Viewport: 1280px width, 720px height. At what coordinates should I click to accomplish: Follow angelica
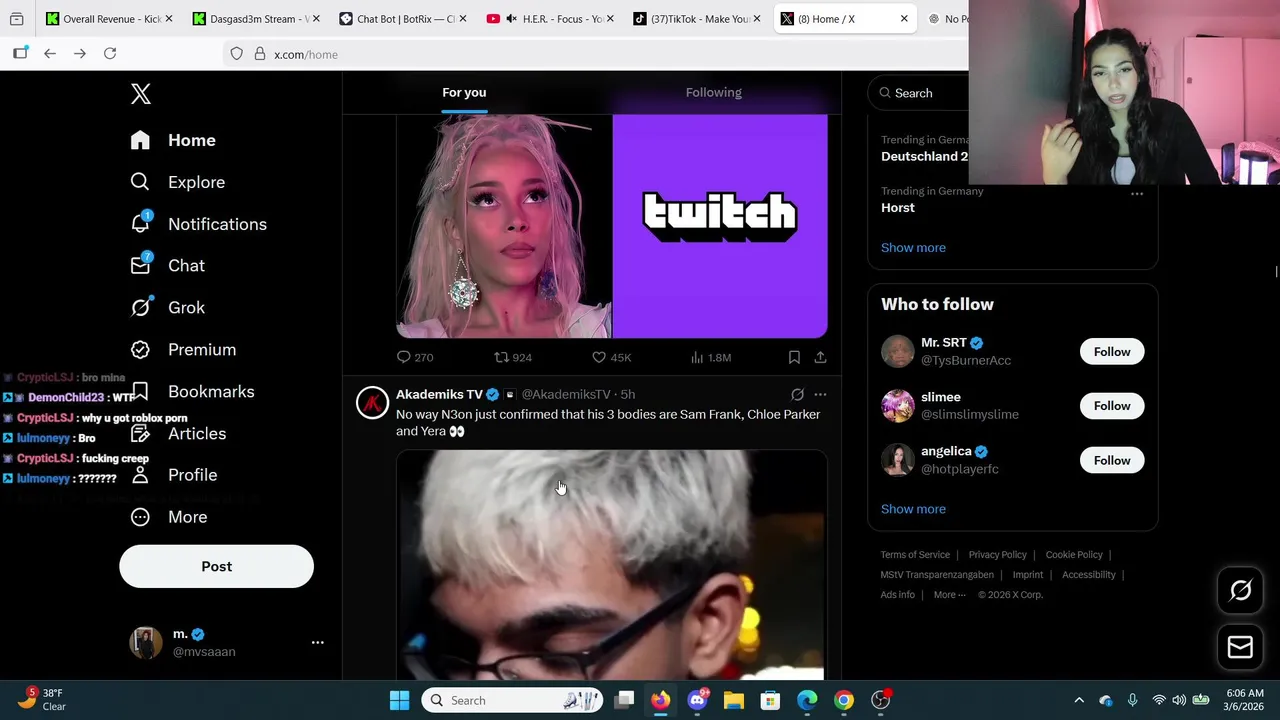coord(1112,460)
